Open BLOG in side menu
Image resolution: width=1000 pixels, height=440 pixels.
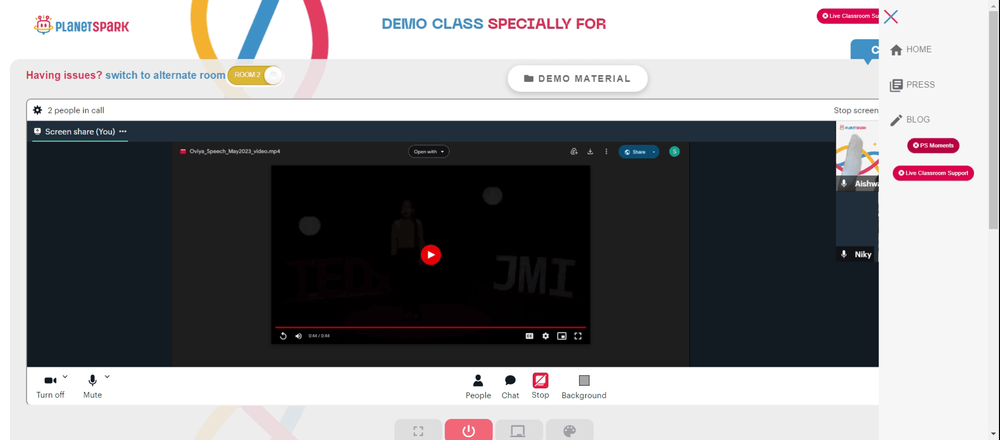pos(910,120)
